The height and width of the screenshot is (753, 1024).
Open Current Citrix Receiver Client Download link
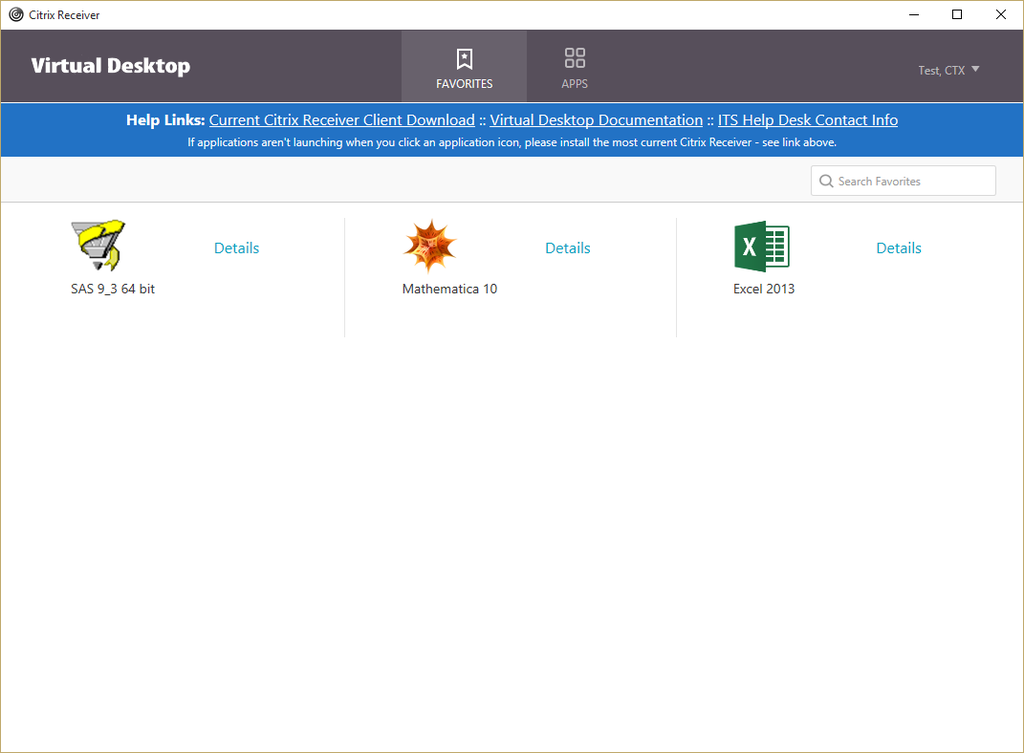(x=341, y=119)
